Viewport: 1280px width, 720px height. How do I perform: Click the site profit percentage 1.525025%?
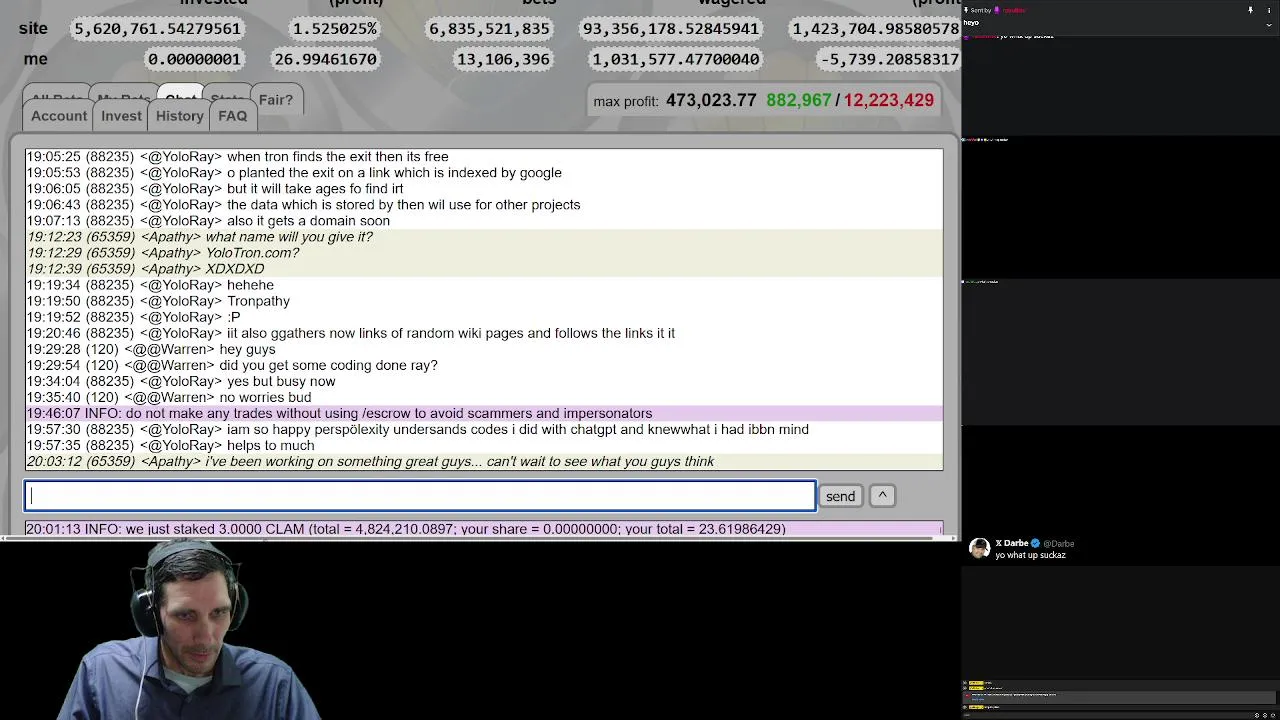(334, 28)
